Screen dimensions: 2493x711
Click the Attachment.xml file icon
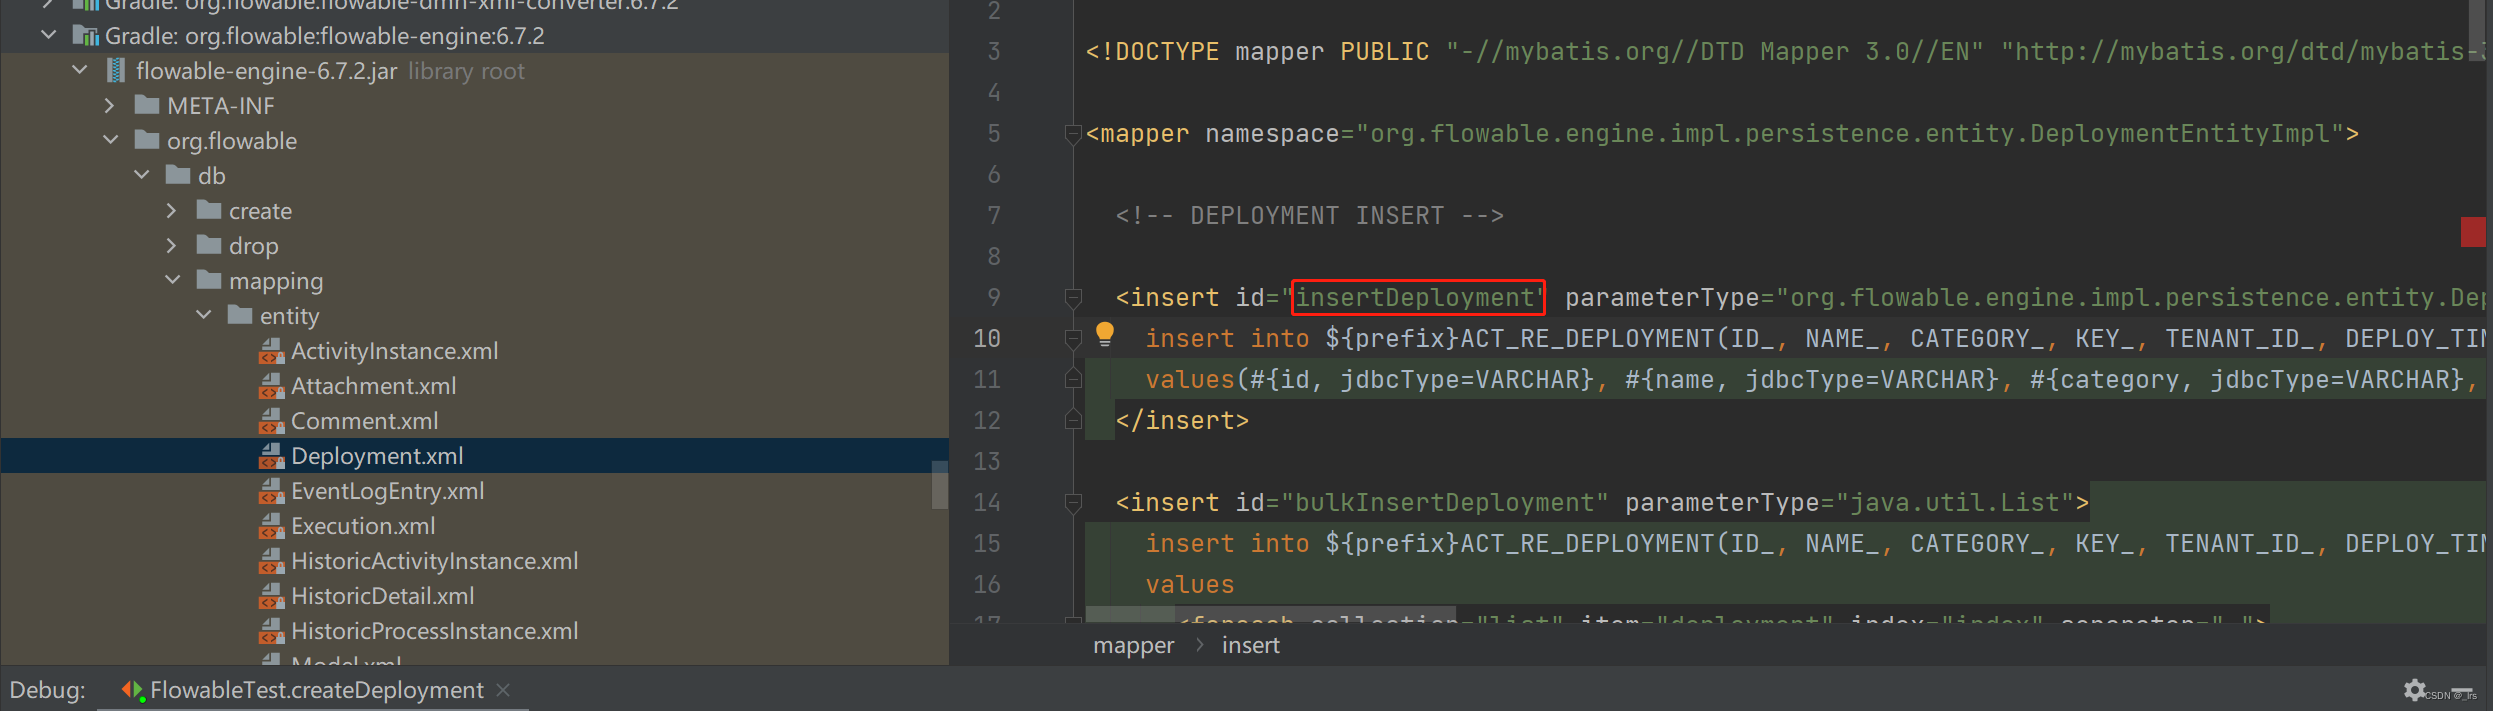pos(272,386)
